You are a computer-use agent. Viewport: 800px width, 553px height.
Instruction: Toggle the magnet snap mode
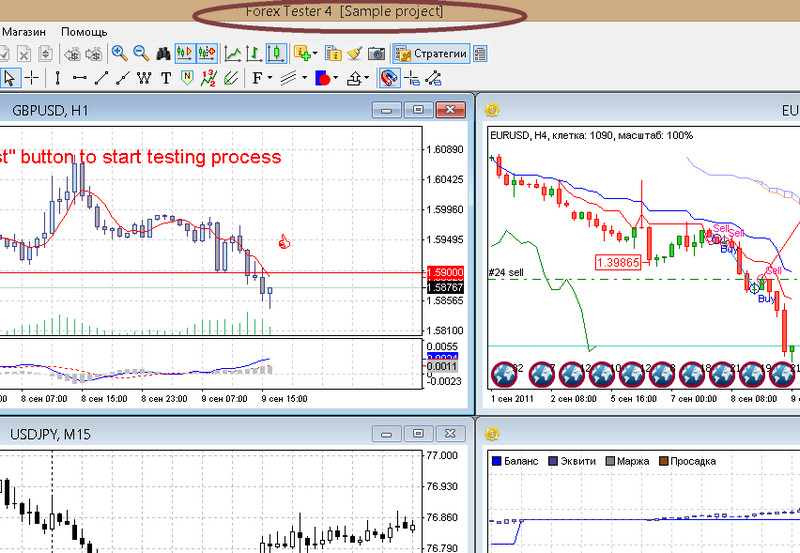[390, 78]
